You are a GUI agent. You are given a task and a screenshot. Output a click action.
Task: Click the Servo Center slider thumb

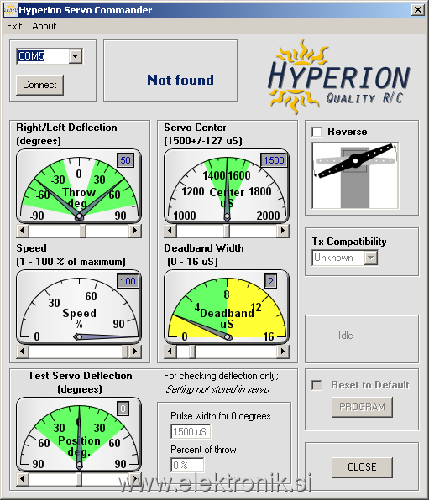(x=226, y=230)
